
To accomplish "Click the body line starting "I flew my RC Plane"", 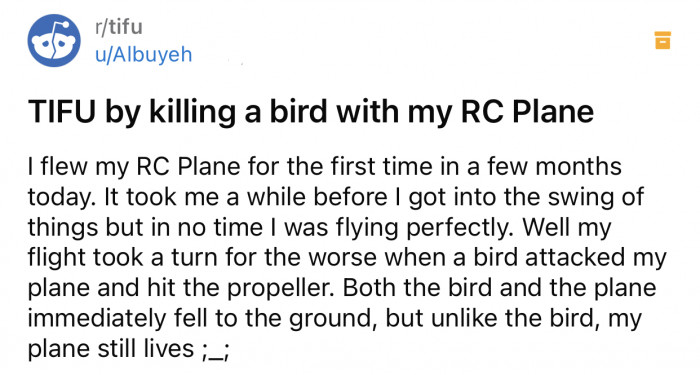I will [325, 167].
